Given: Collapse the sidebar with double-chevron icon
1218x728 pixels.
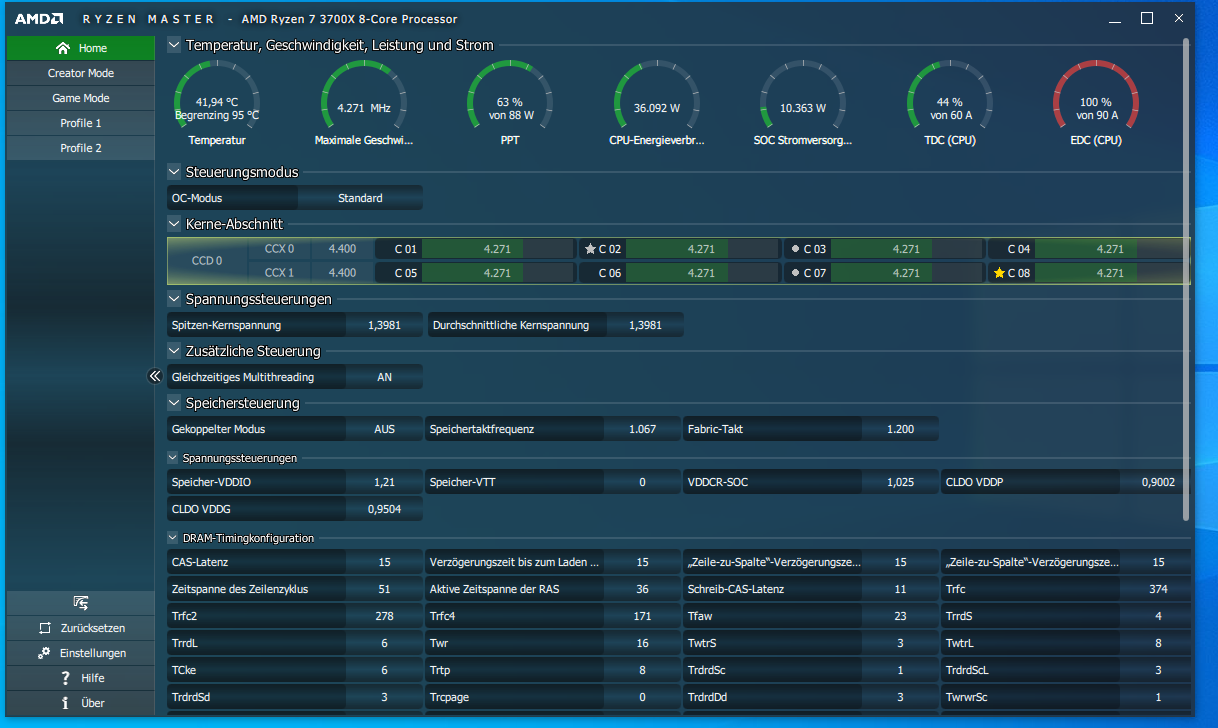Looking at the screenshot, I should pyautogui.click(x=154, y=376).
